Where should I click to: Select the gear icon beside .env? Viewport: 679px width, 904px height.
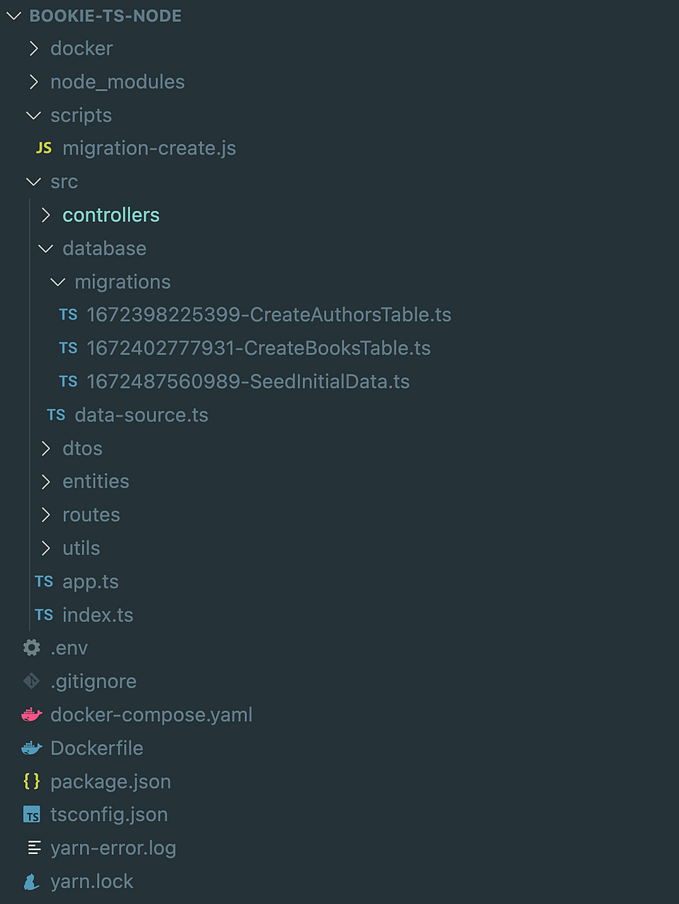[x=31, y=647]
